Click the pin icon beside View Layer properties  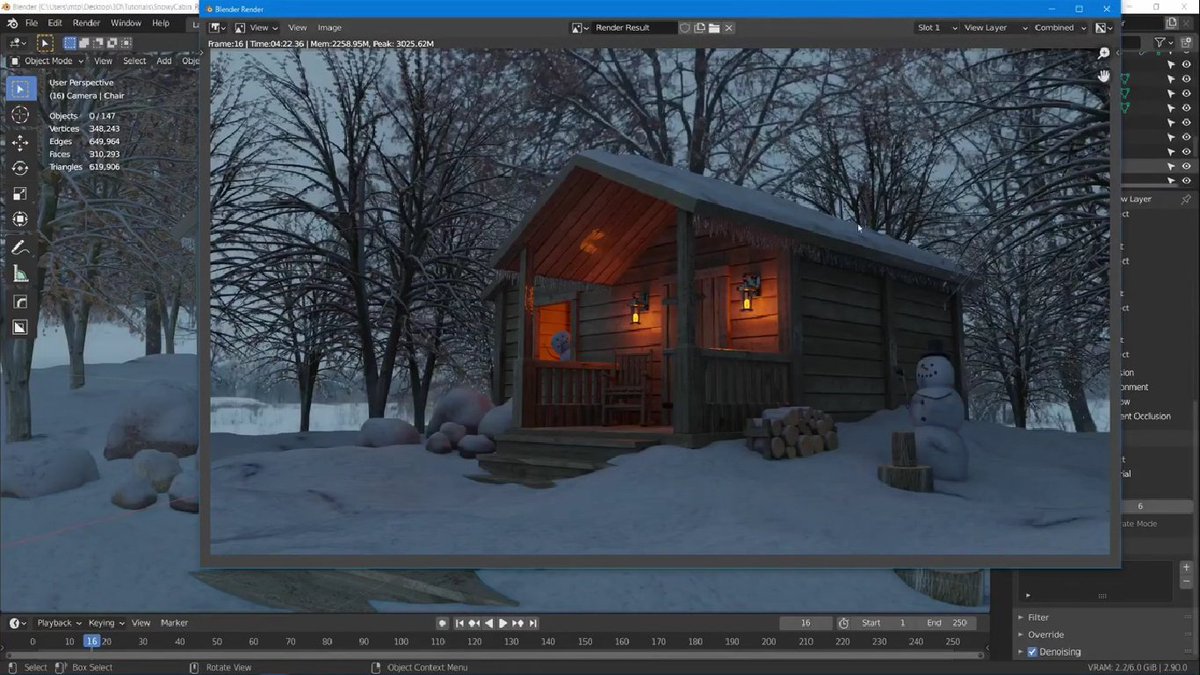click(x=1186, y=199)
